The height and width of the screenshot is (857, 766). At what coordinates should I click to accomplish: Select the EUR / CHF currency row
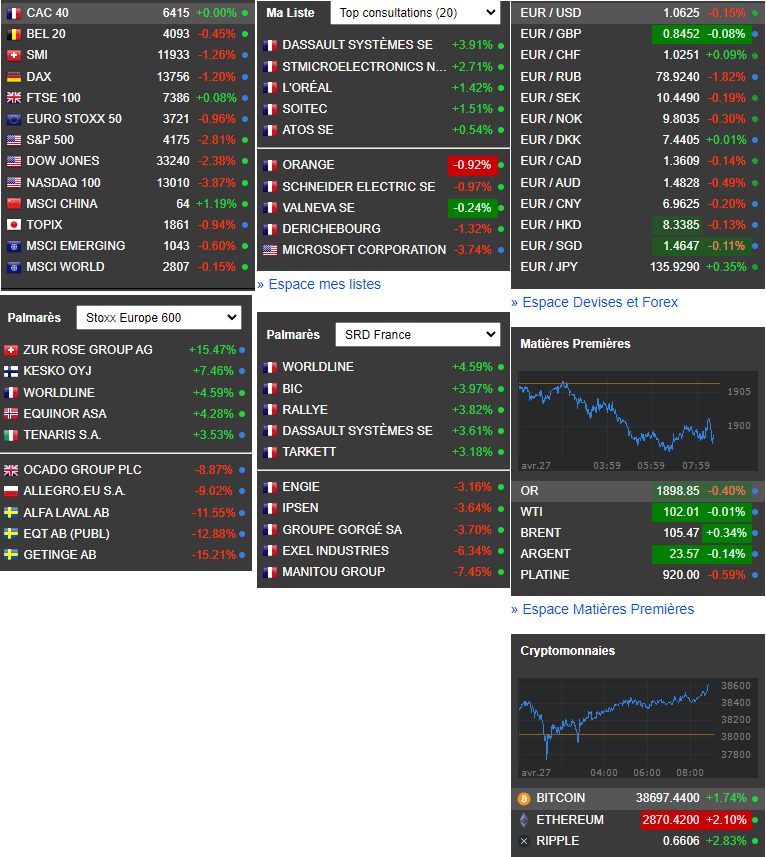638,55
